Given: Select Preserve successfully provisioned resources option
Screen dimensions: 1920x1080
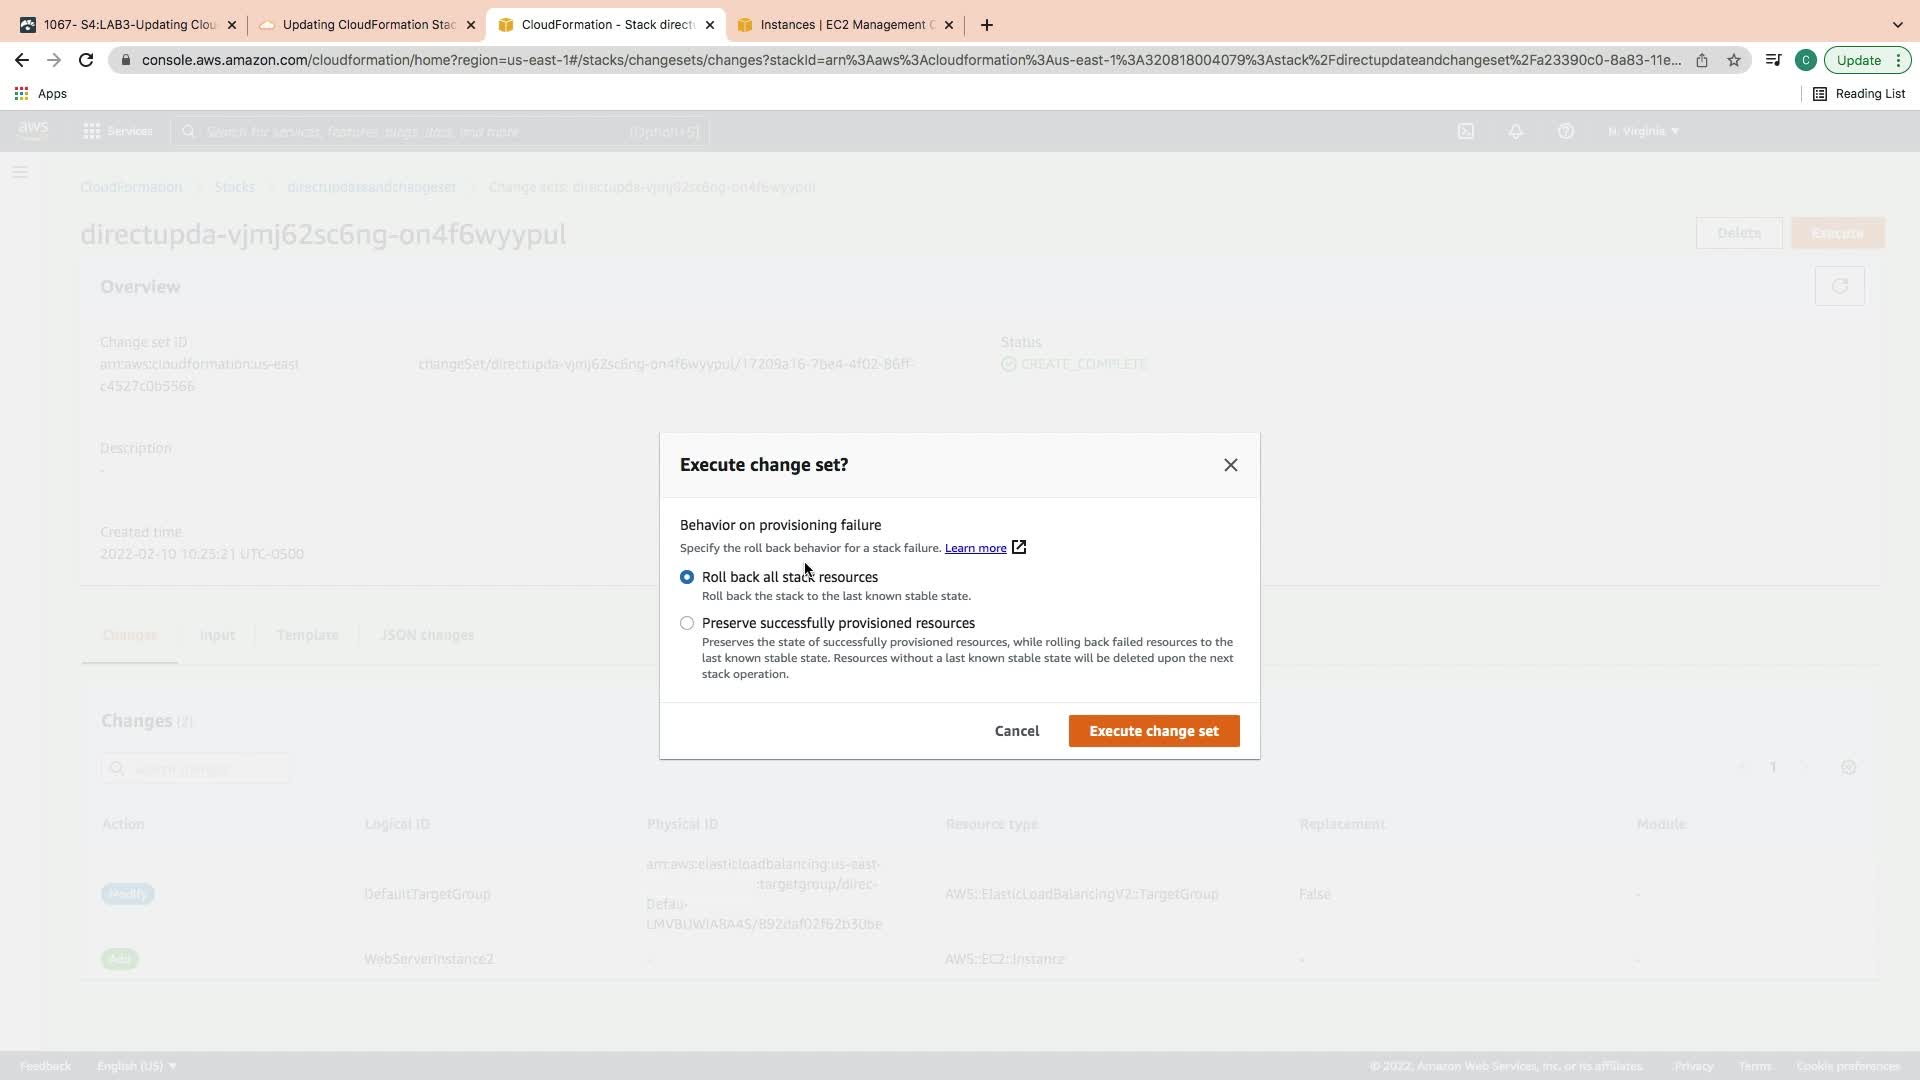Looking at the screenshot, I should point(687,623).
